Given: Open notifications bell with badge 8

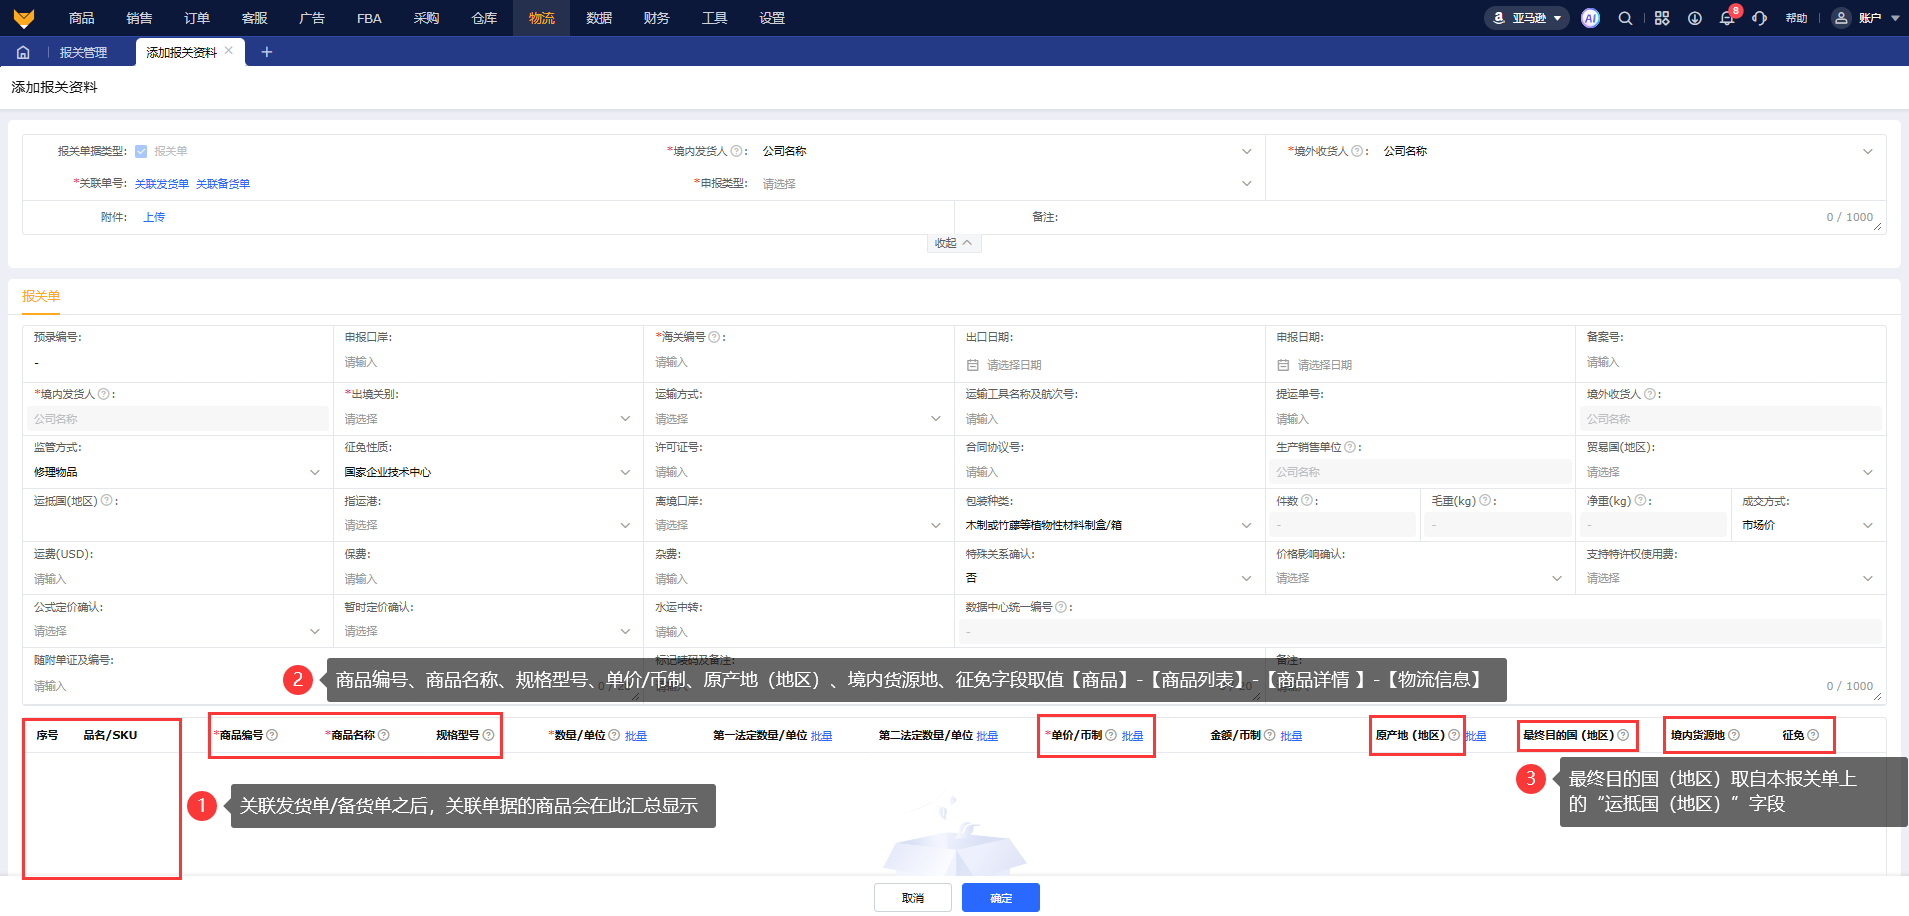Looking at the screenshot, I should click(1727, 18).
